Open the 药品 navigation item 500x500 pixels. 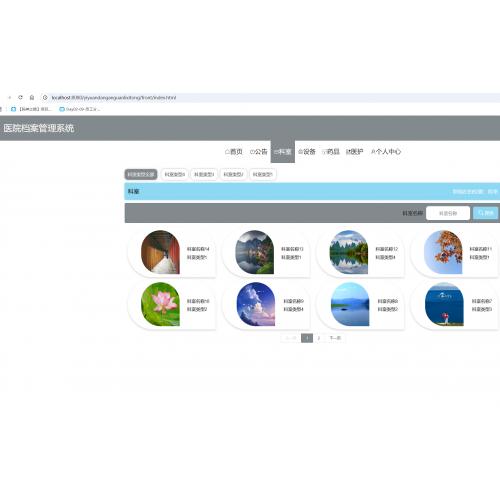coord(331,152)
